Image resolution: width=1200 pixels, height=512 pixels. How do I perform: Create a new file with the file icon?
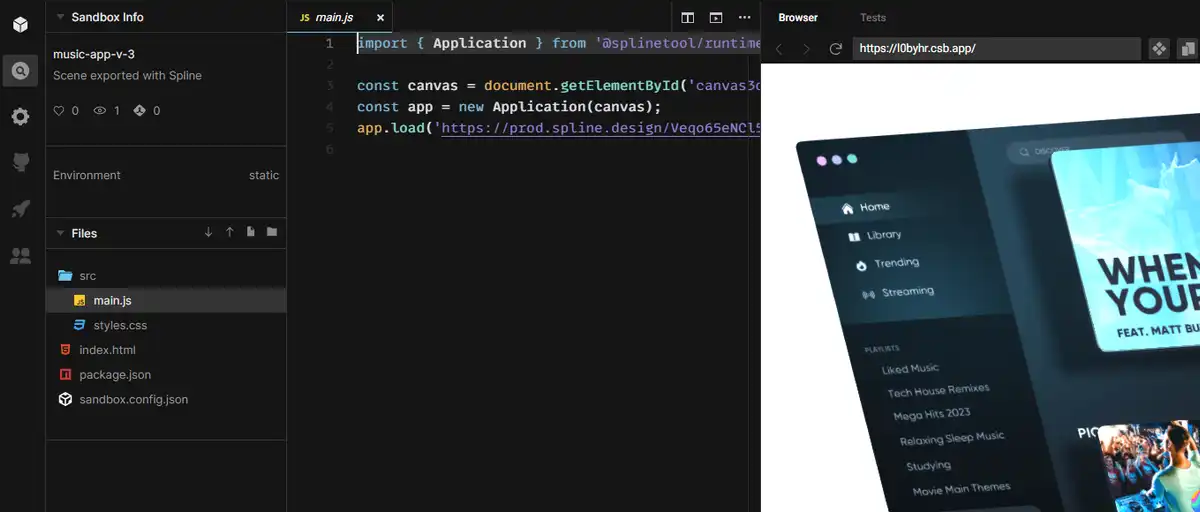[250, 232]
